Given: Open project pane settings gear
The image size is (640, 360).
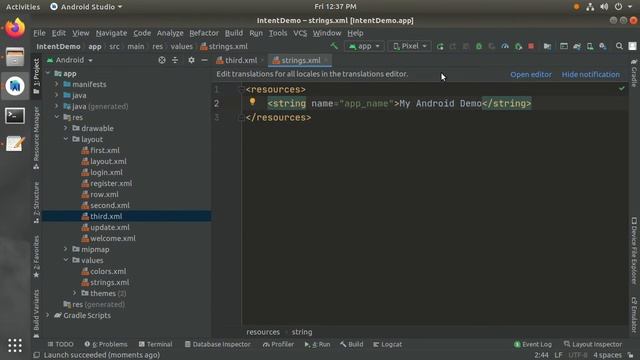Looking at the screenshot, I should pos(191,60).
